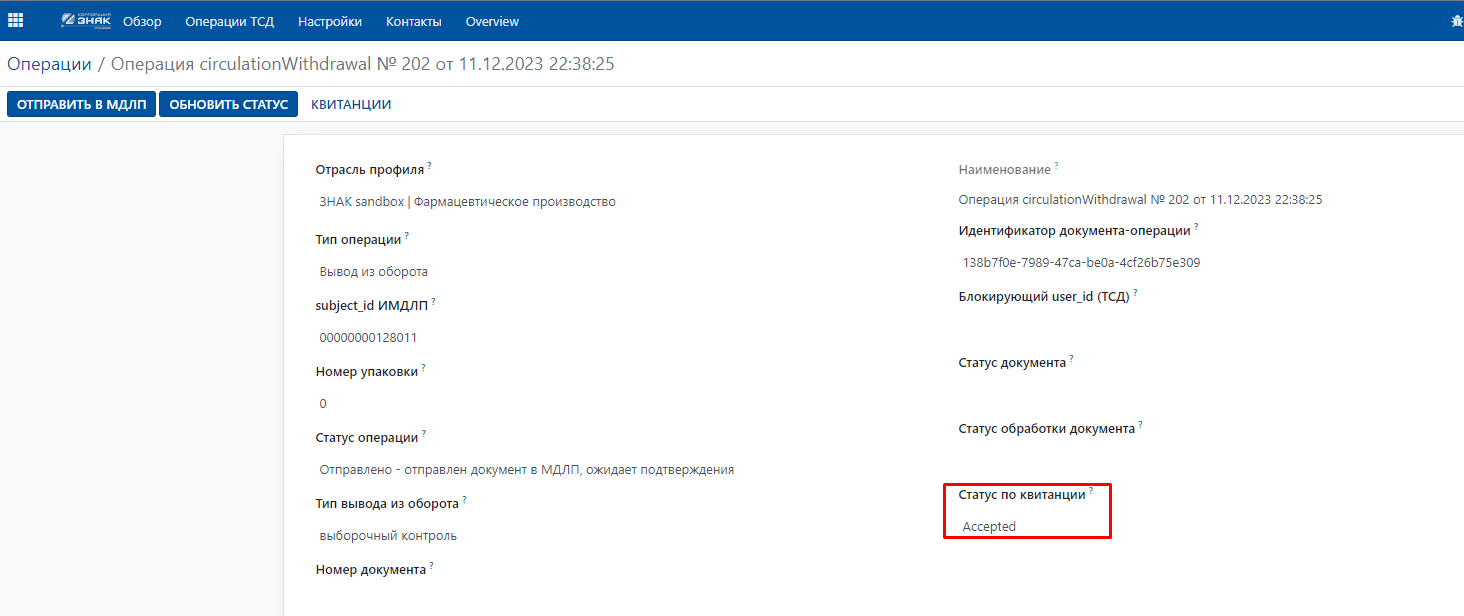Viewport: 1464px width, 616px height.
Task: Click help mark next to Идентификатор документа-операции
Action: click(1196, 226)
